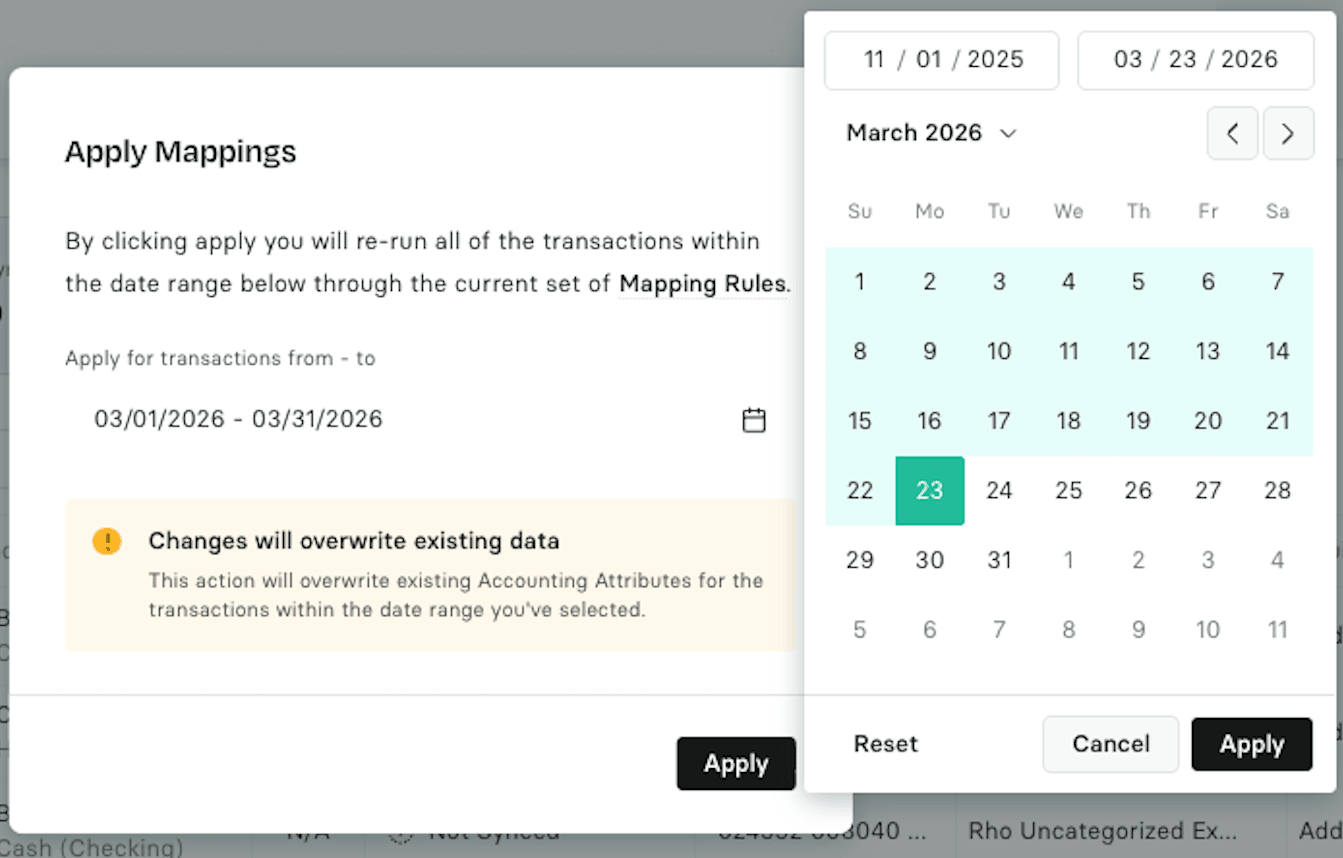Click the greyed April 4 date
The image size is (1343, 858).
click(x=1277, y=560)
